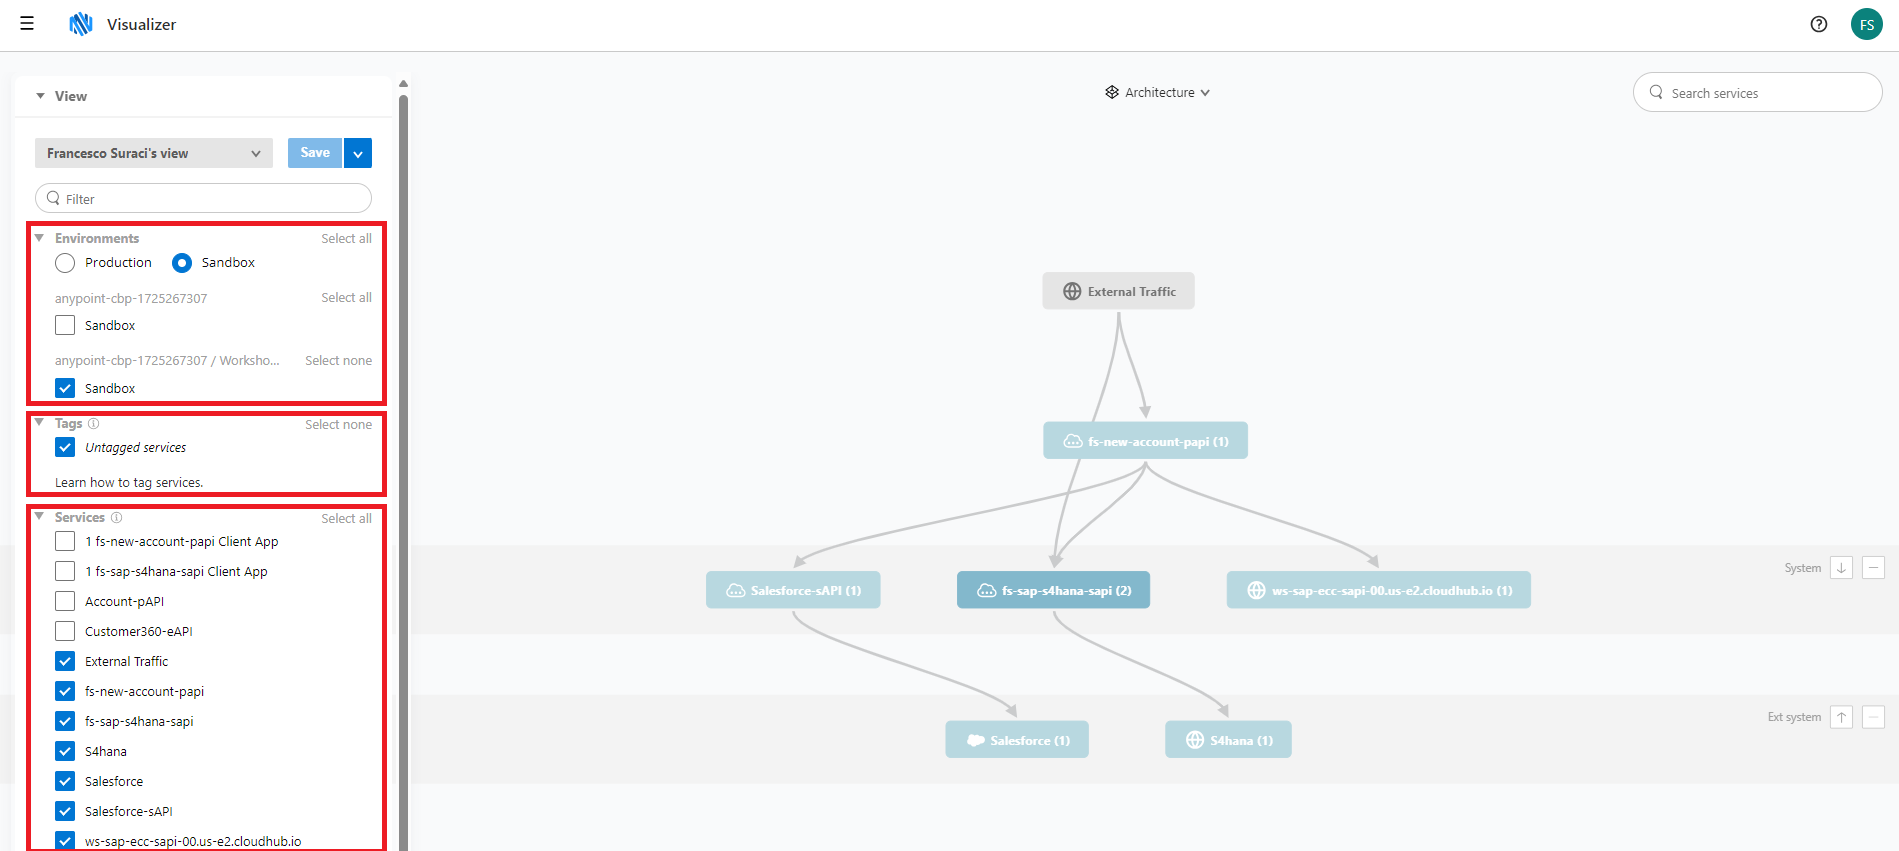Move System layer down arrow
This screenshot has width=1899, height=851.
[x=1841, y=568]
